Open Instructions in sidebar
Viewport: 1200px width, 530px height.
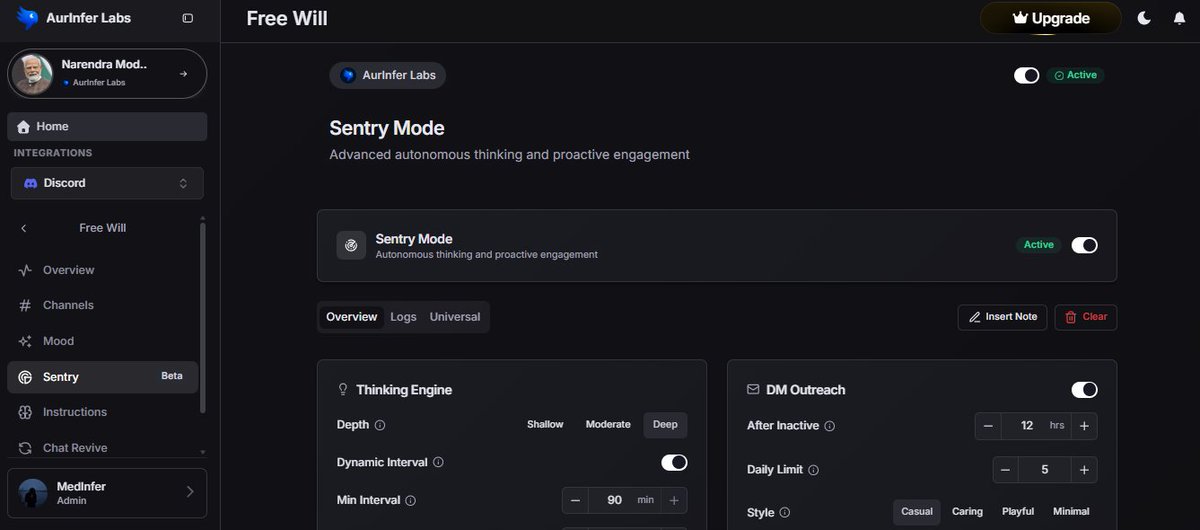[x=102, y=412]
